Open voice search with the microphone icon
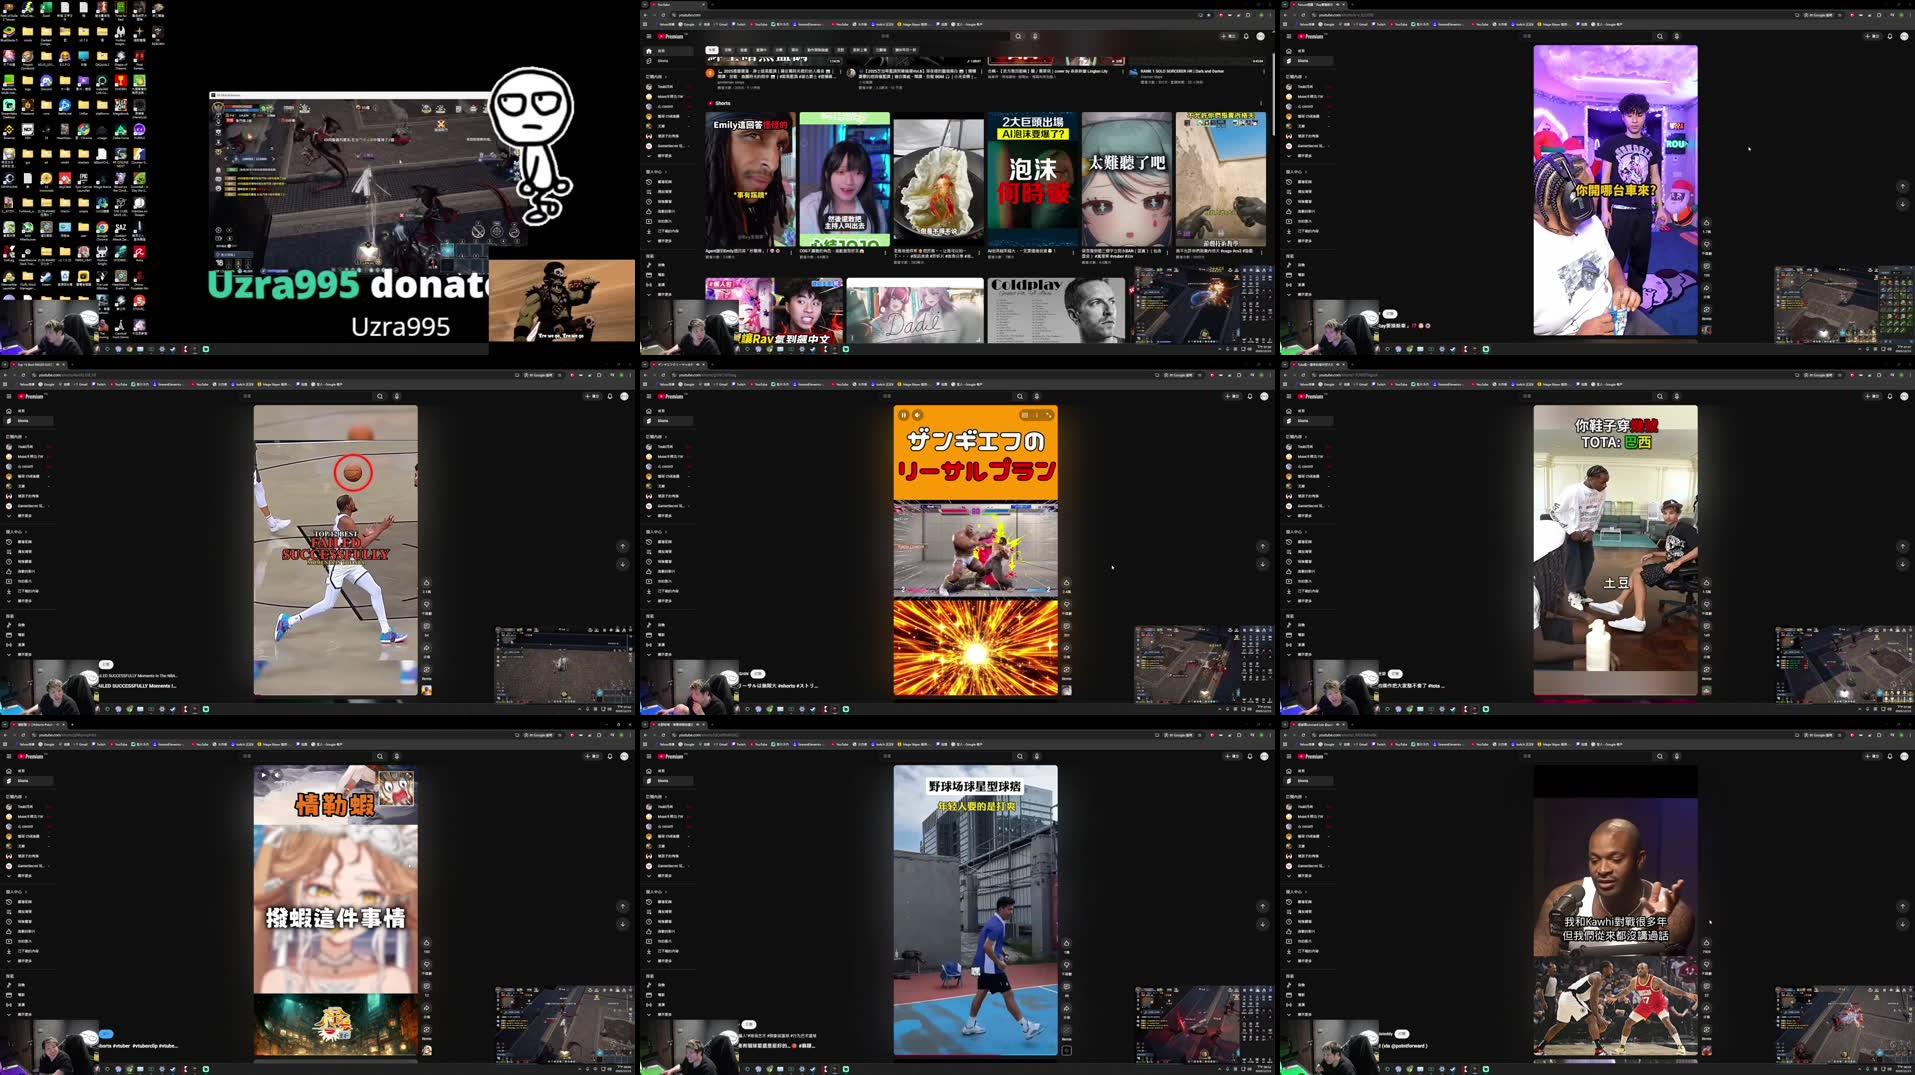The image size is (1915, 1075). pyautogui.click(x=1034, y=36)
